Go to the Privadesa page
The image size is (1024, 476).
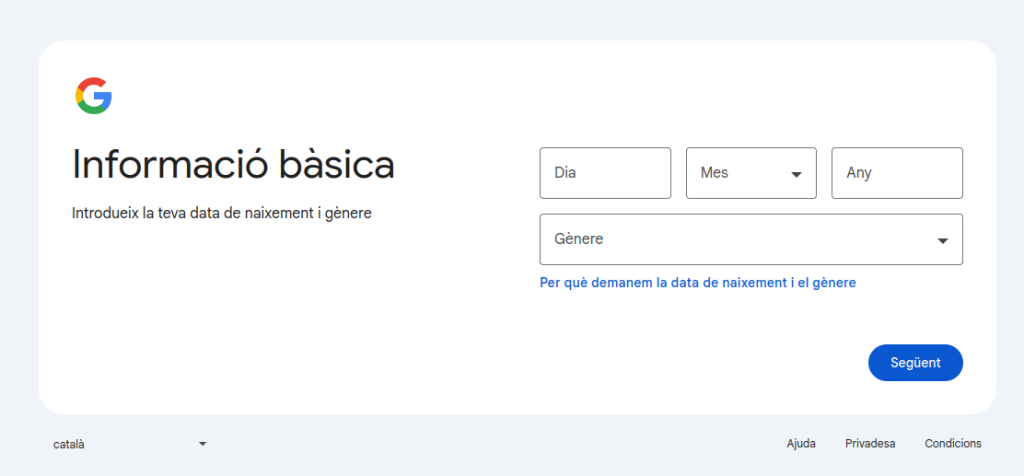pos(870,443)
